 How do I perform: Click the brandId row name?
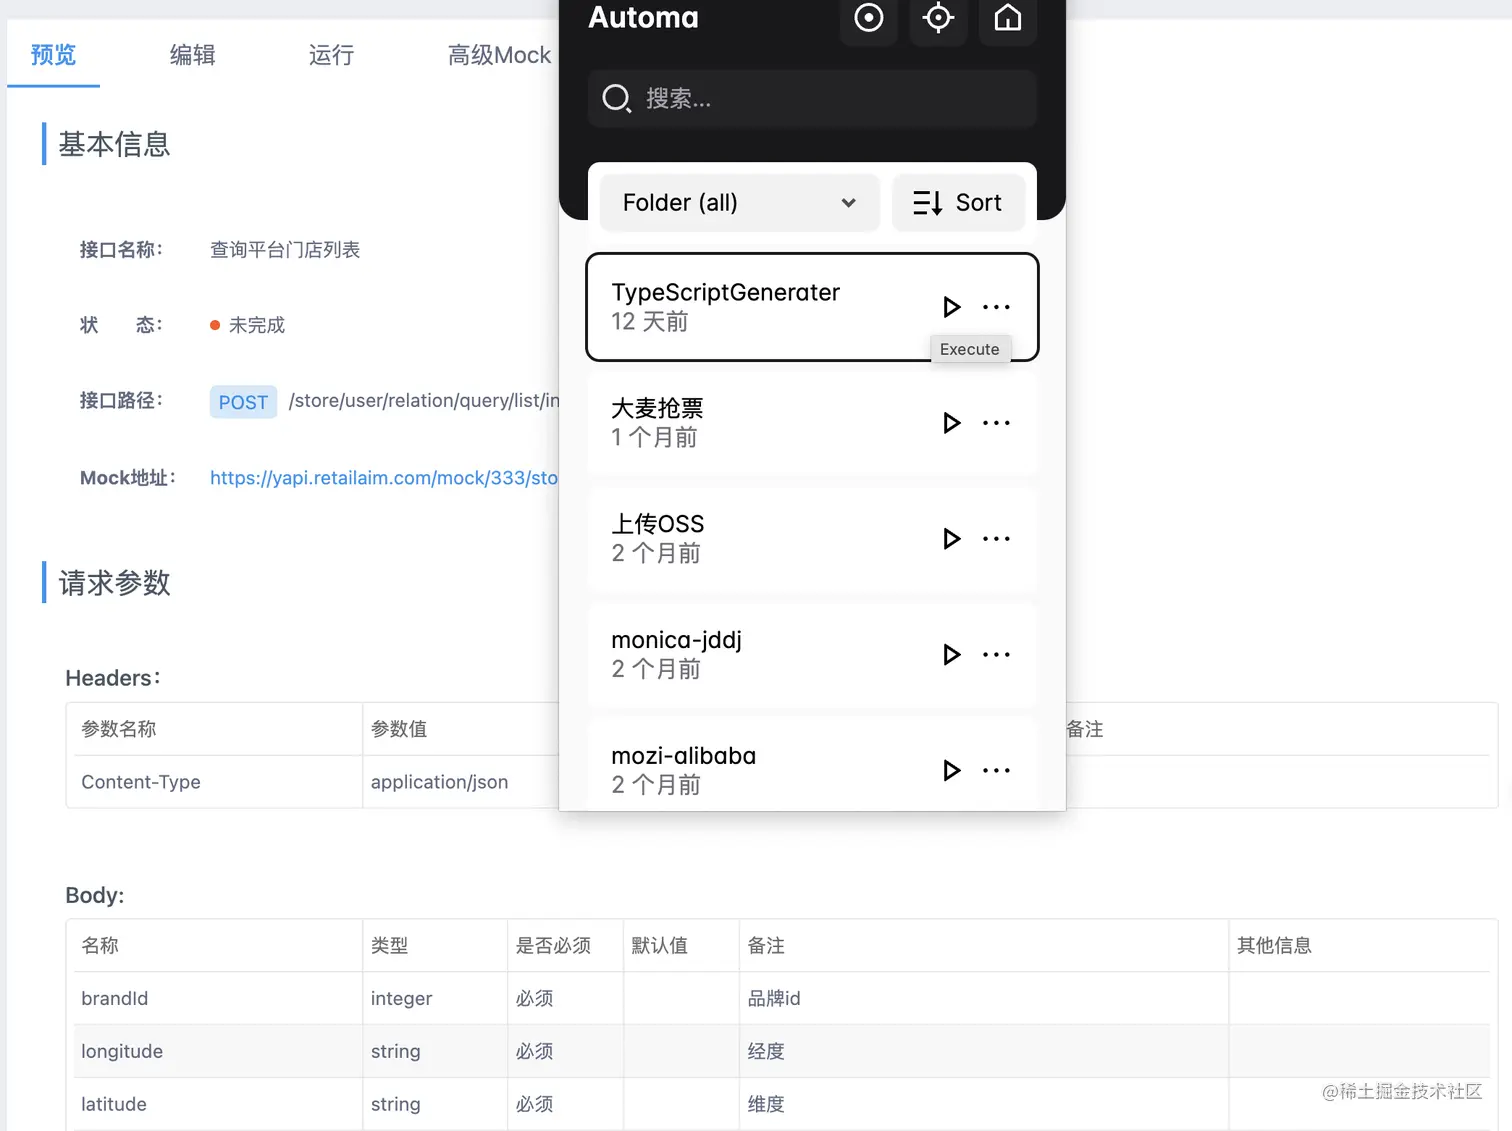[x=114, y=998]
